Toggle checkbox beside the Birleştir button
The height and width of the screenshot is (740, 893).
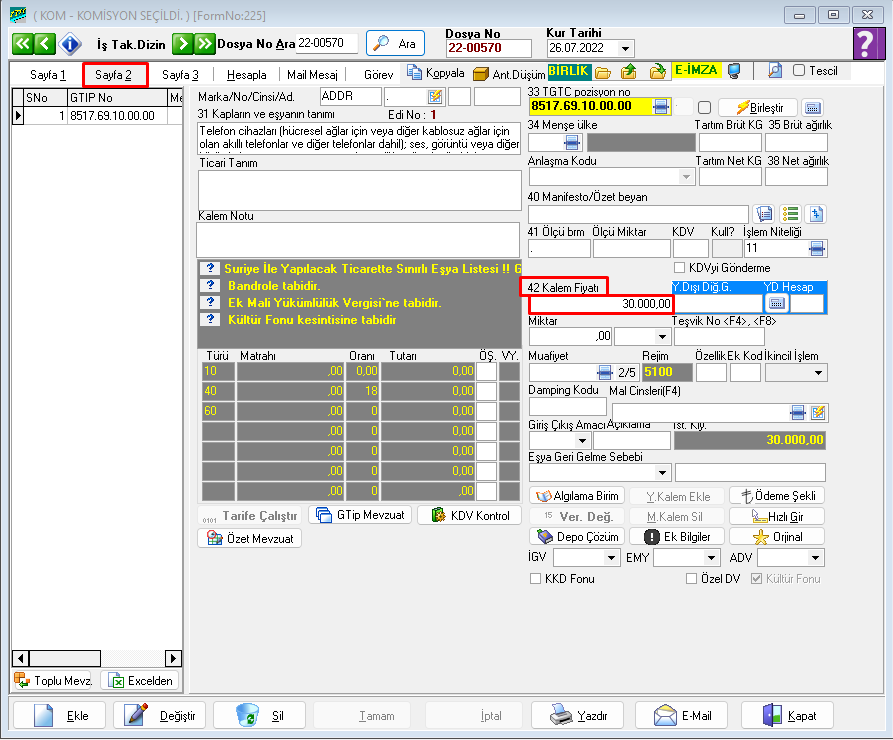coord(704,107)
